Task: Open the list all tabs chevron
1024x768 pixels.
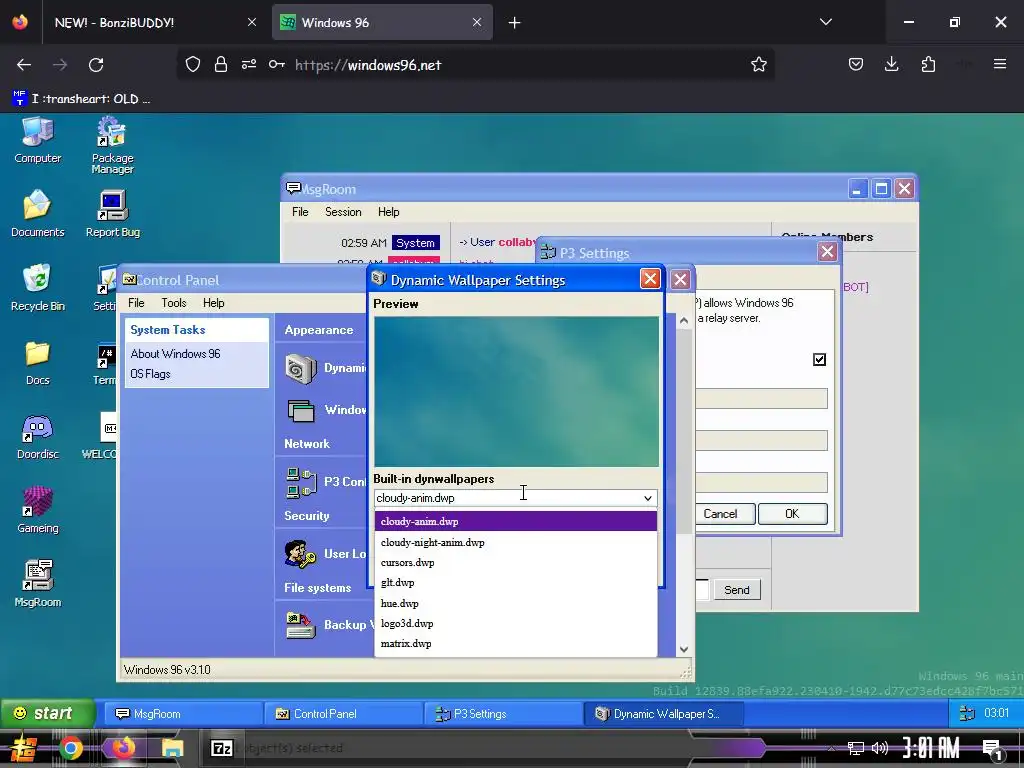Action: coord(825,22)
